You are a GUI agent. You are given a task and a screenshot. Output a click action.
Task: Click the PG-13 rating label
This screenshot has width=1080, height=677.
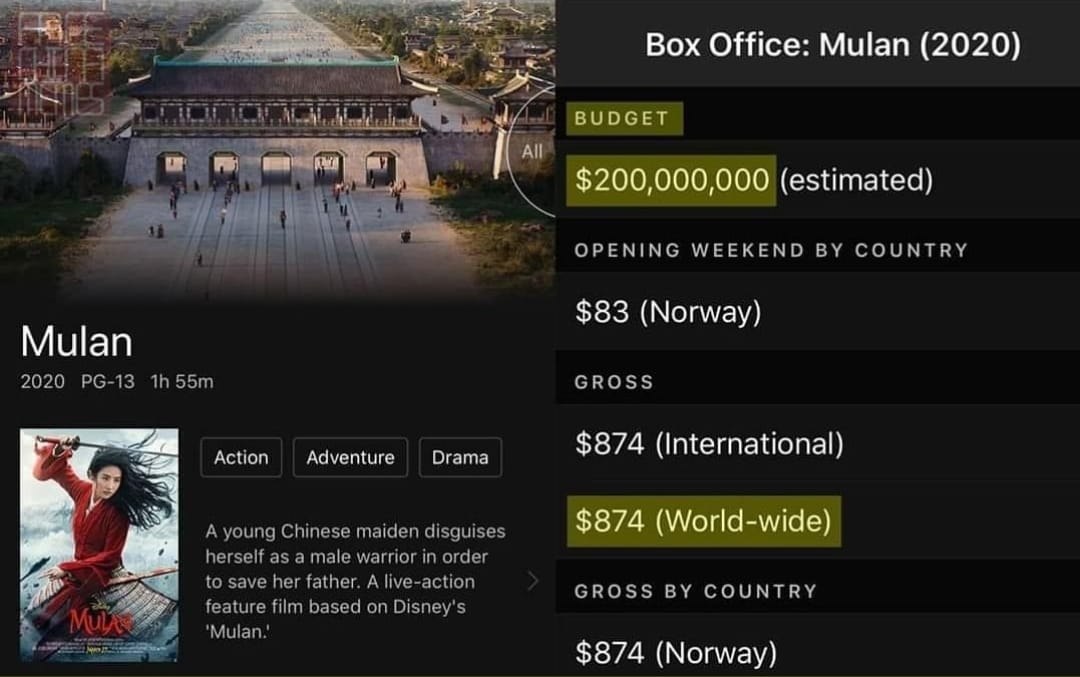click(x=107, y=382)
